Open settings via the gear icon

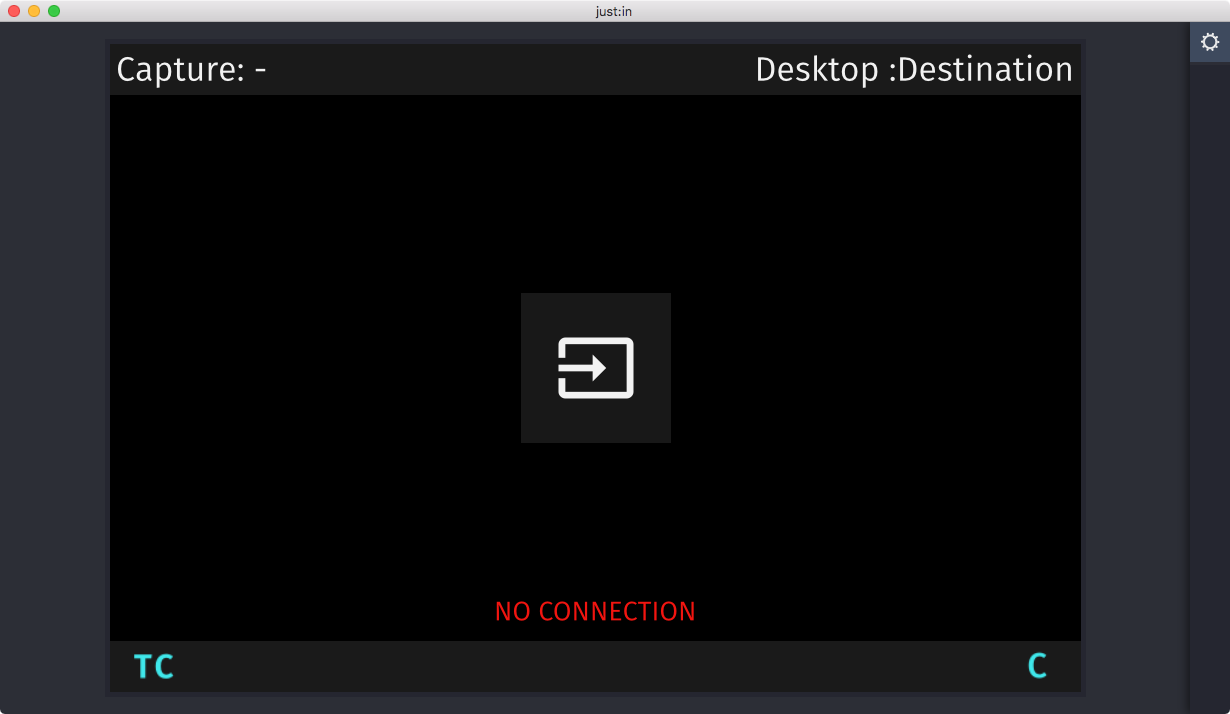[1210, 42]
